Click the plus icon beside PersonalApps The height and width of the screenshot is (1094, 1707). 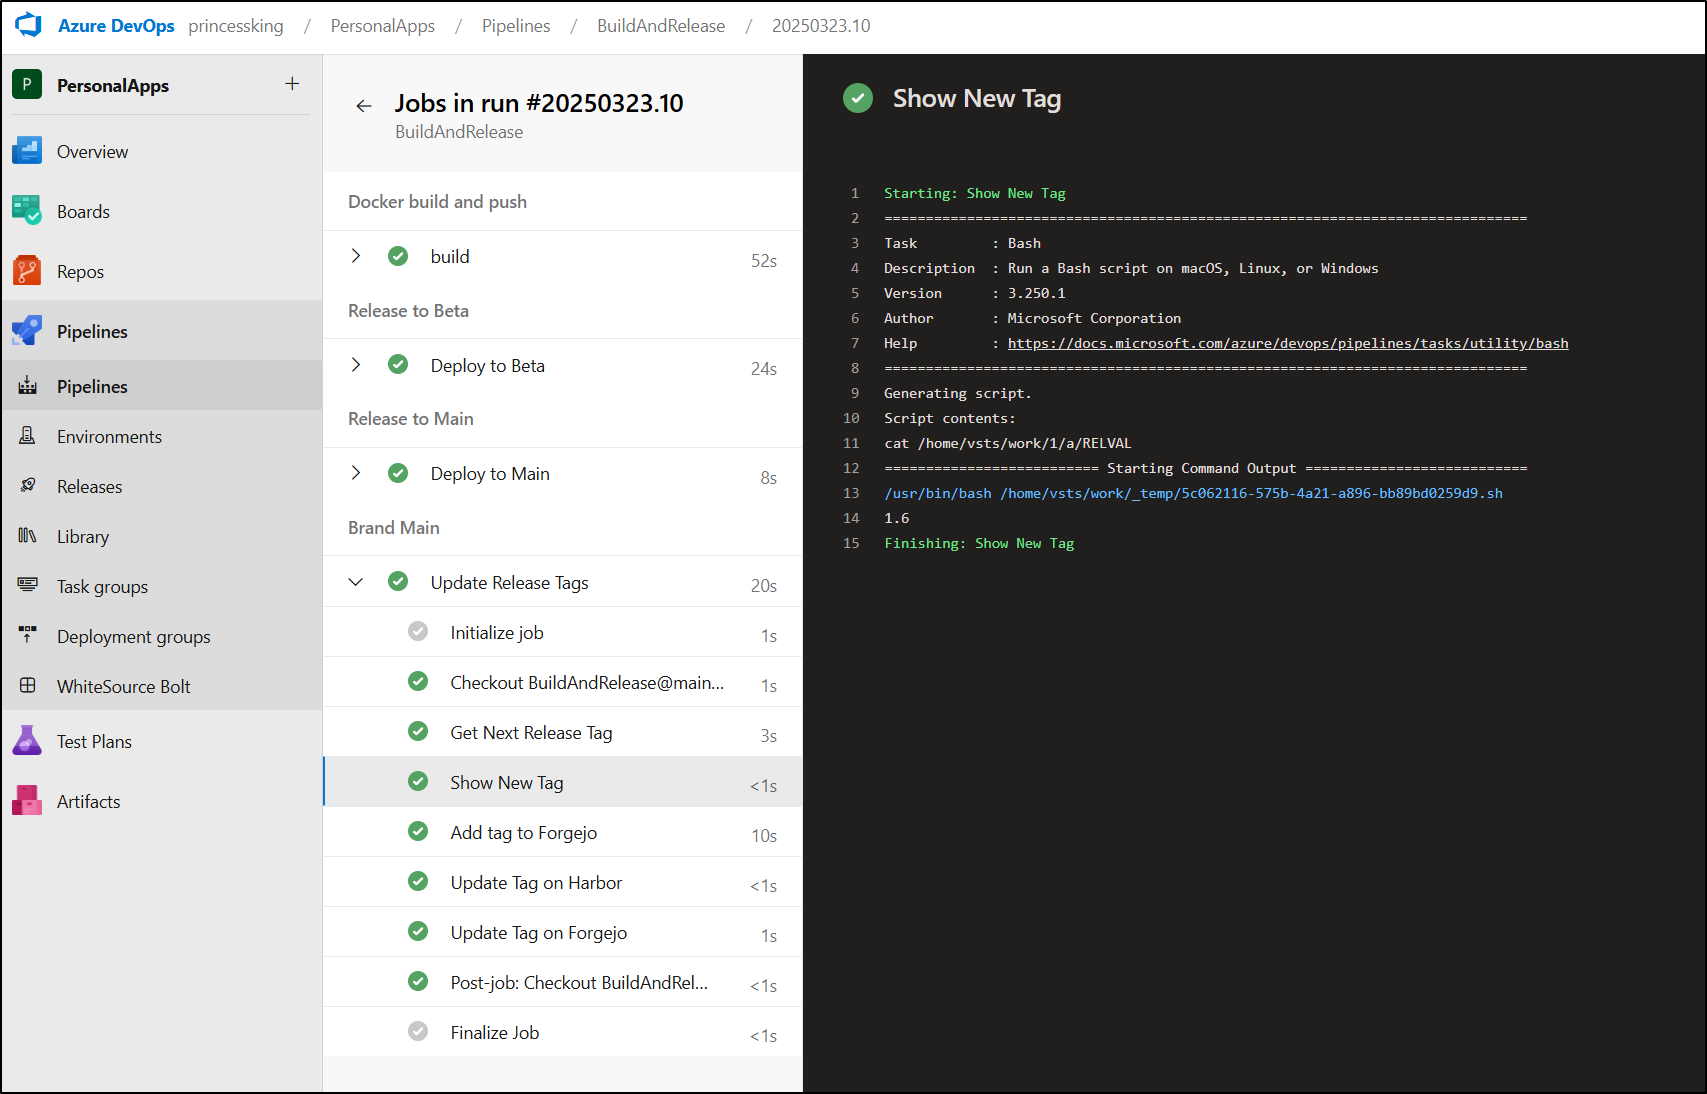[292, 84]
